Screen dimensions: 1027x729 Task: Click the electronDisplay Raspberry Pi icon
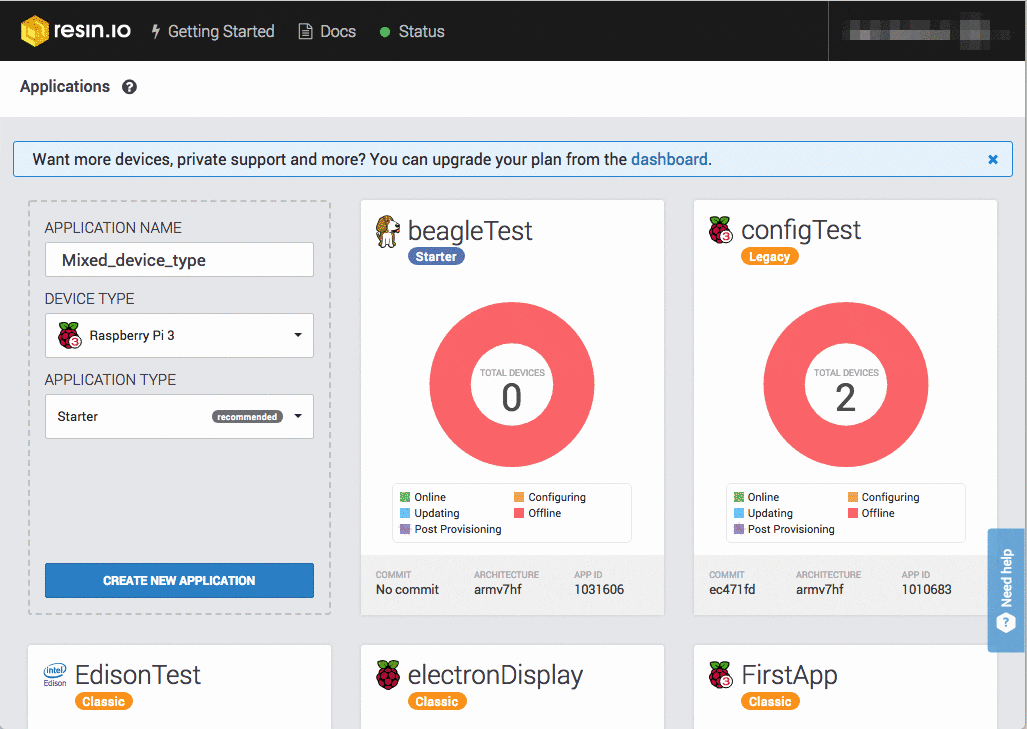tap(388, 675)
